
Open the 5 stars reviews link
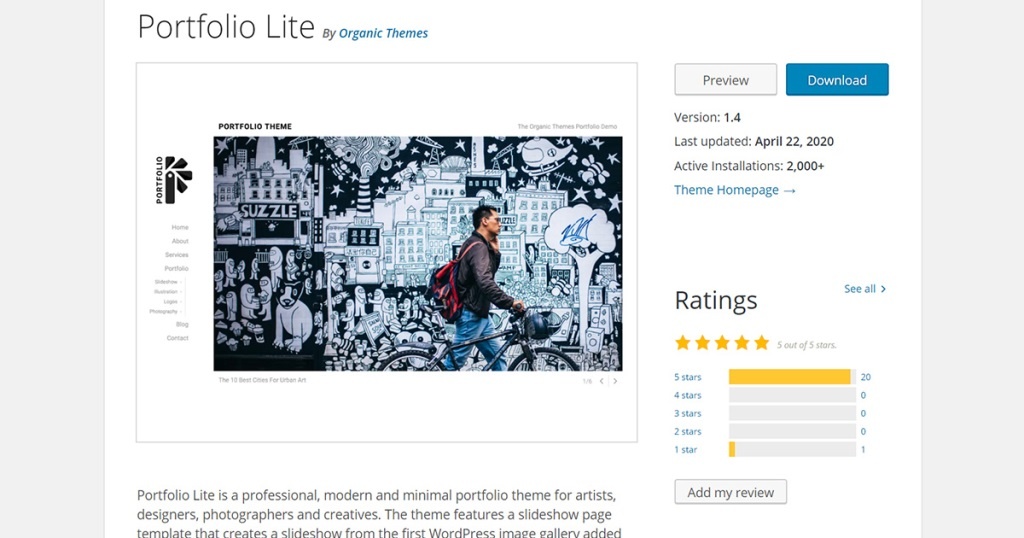tap(688, 377)
